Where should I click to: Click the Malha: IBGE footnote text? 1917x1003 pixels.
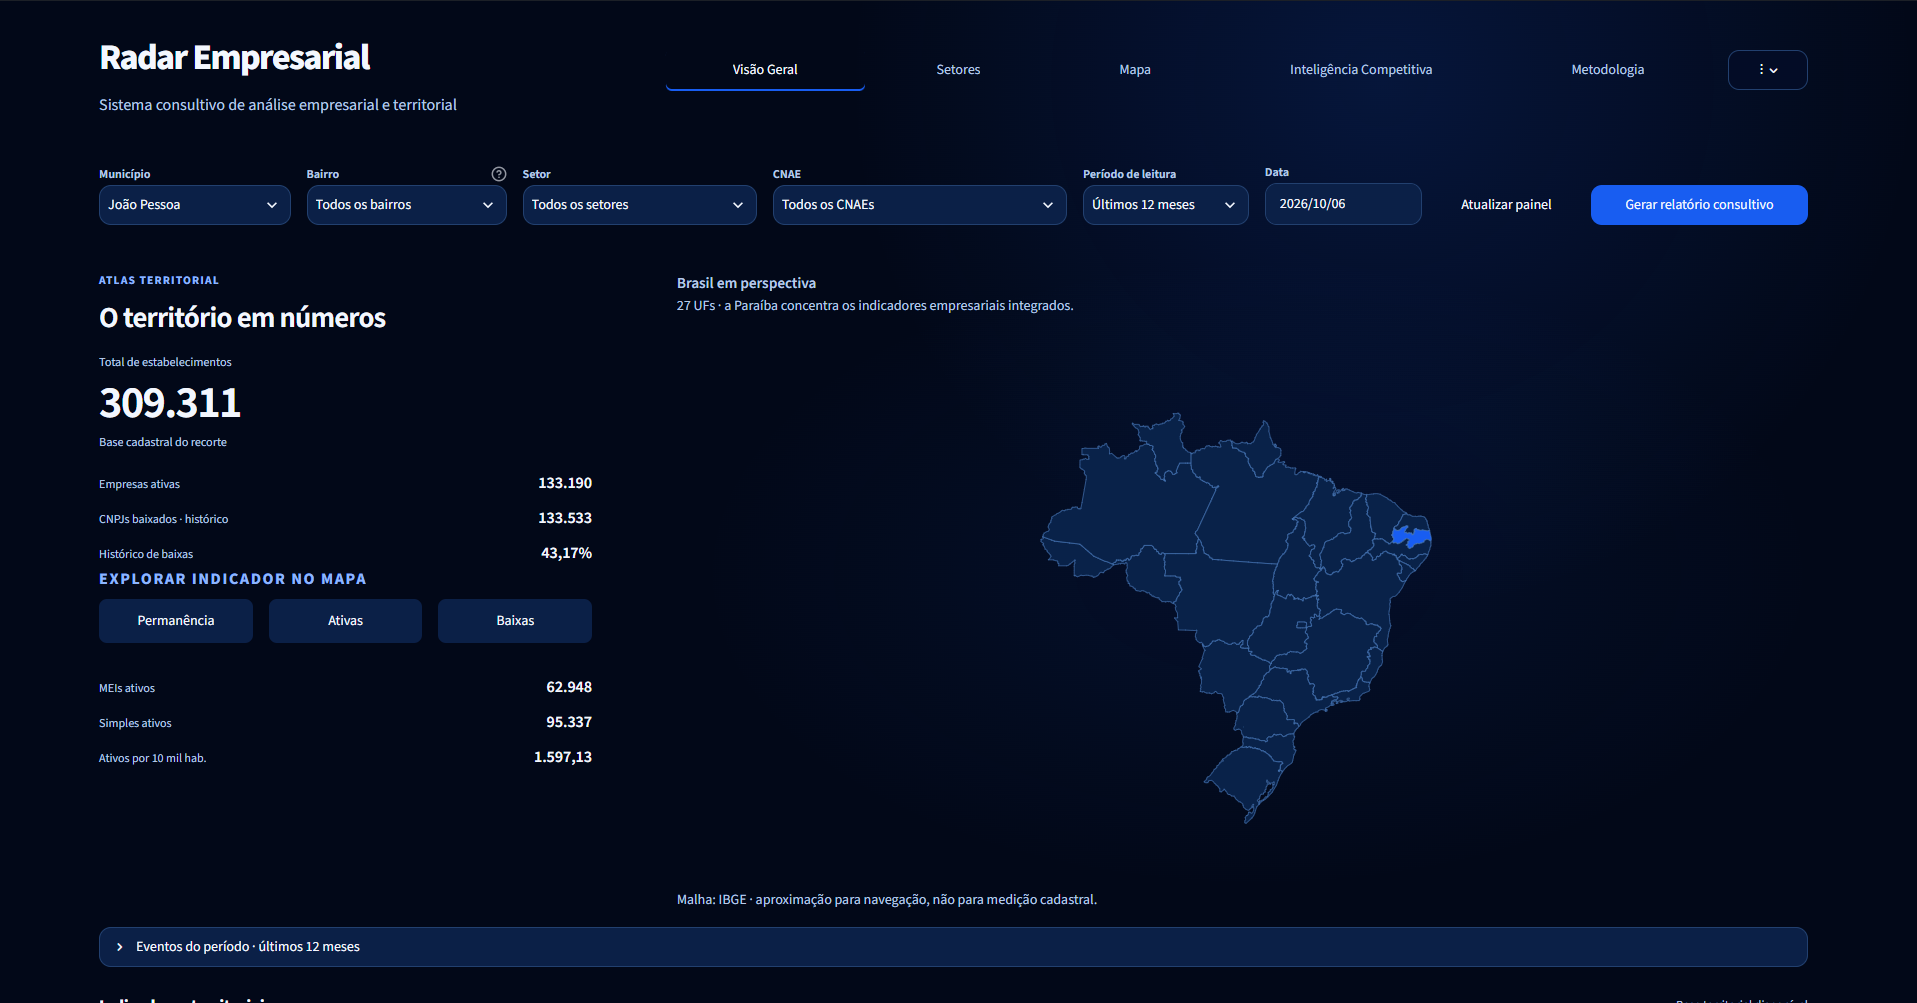pyautogui.click(x=887, y=900)
